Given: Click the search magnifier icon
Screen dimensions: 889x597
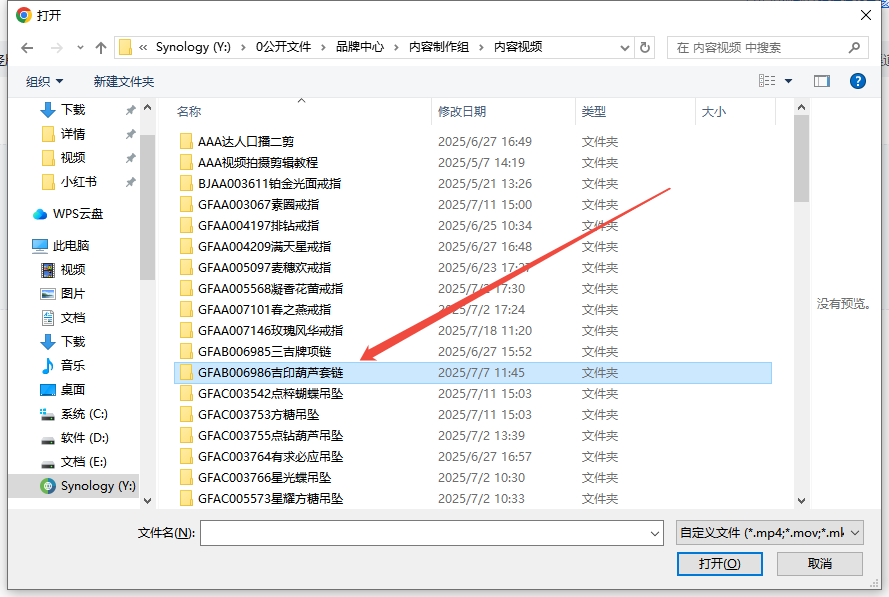Looking at the screenshot, I should [x=855, y=47].
